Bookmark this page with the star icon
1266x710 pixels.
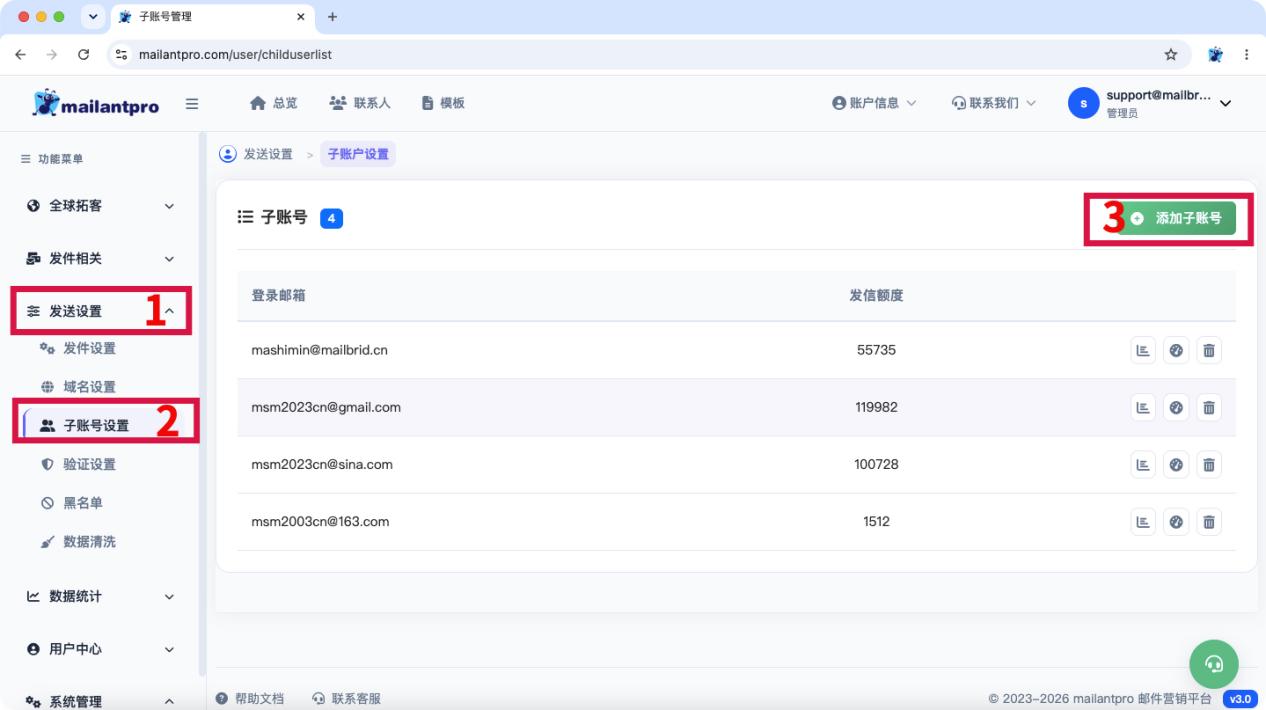(1171, 55)
